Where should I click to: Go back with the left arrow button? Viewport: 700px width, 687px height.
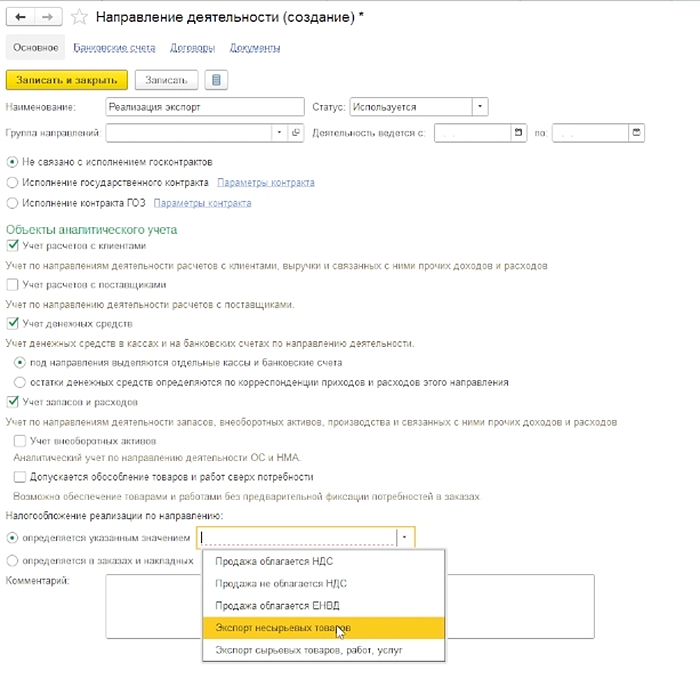[x=20, y=17]
